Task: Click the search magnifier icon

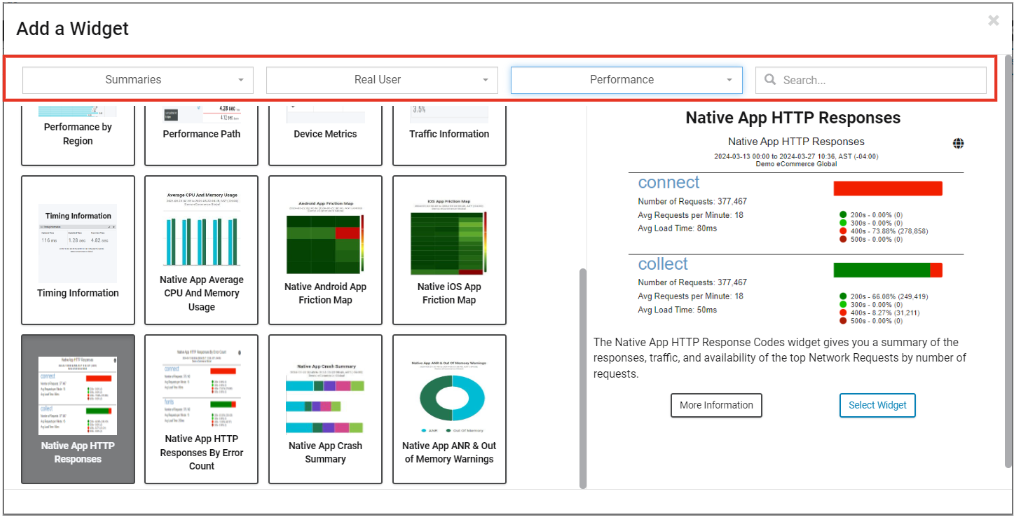Action: [770, 79]
